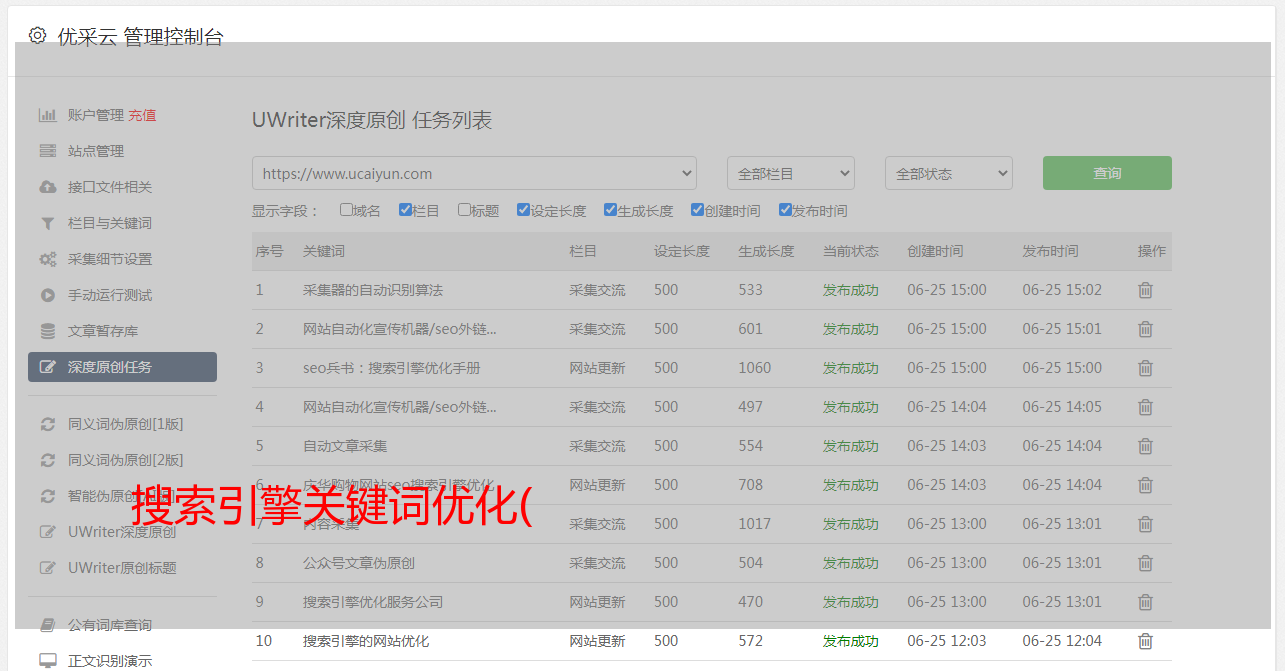The height and width of the screenshot is (671, 1285).
Task: Click keyword 搜索引擎的网站优化 in row 10
Action: coord(366,641)
